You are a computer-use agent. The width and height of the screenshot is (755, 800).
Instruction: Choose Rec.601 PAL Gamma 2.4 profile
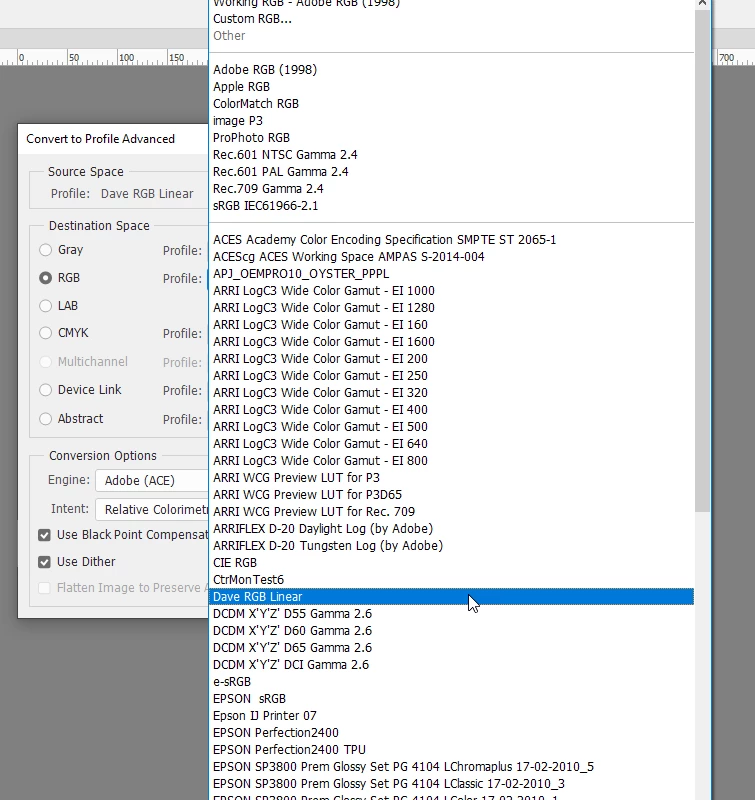451,172
